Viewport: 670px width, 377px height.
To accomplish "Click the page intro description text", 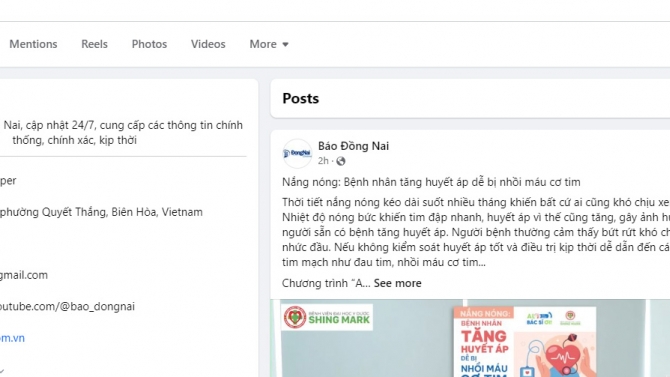I will (123, 133).
